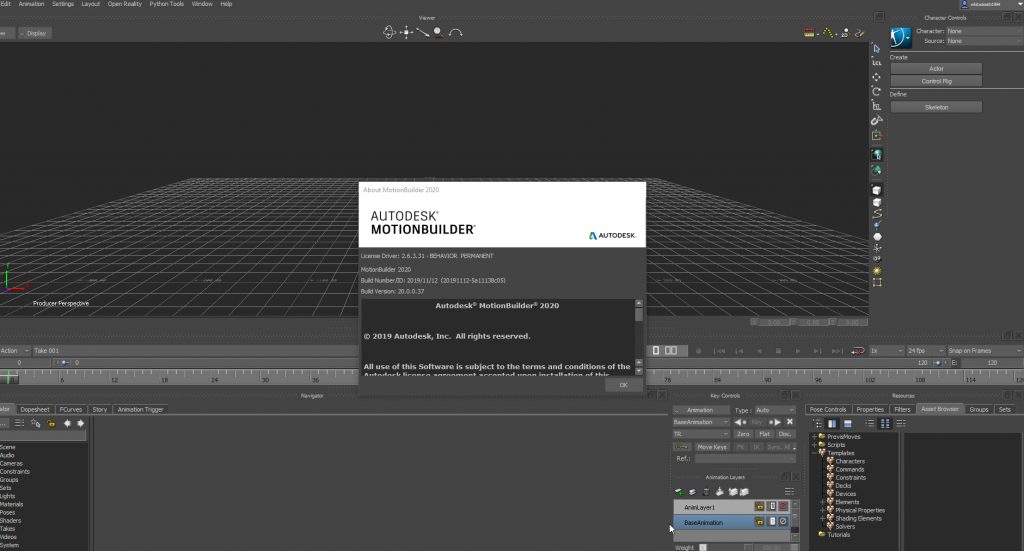Click the Move Keys button
Image resolution: width=1024 pixels, height=551 pixels.
(712, 447)
